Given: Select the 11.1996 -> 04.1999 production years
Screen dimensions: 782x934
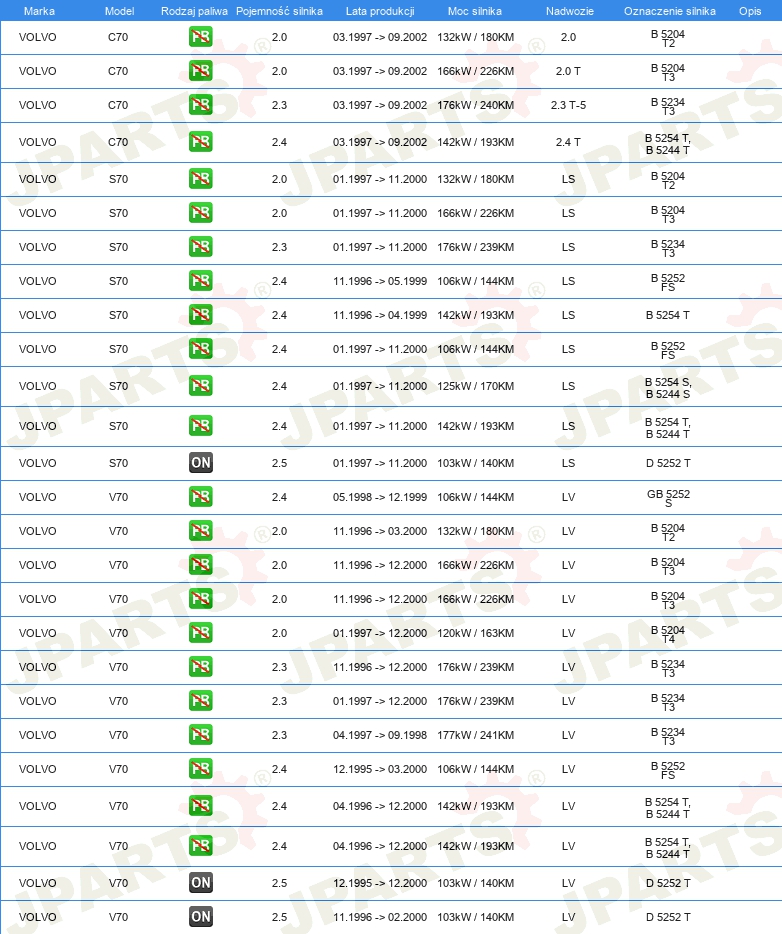Looking at the screenshot, I should tap(380, 315).
